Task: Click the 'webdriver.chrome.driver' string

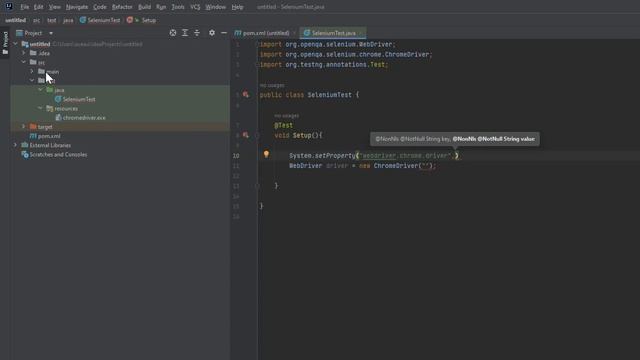Action: click(406, 156)
